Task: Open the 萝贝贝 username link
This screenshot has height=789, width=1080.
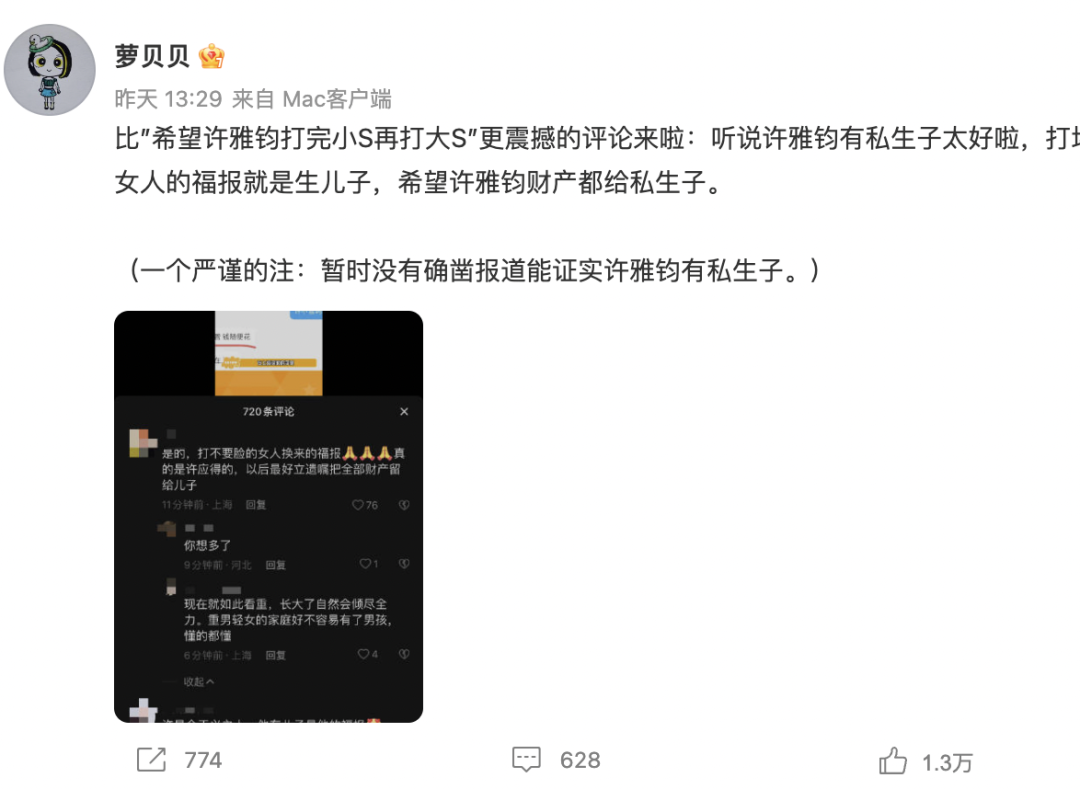Action: (152, 56)
